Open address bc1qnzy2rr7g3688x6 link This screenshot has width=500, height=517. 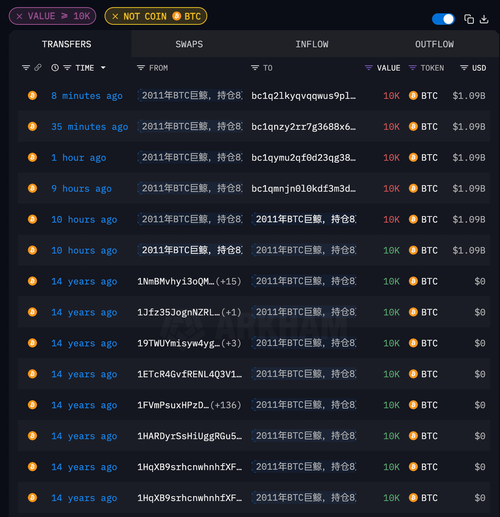[303, 127]
